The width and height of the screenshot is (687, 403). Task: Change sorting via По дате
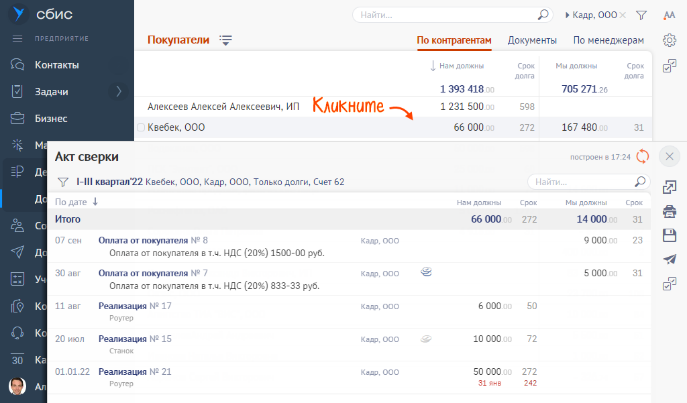point(76,202)
